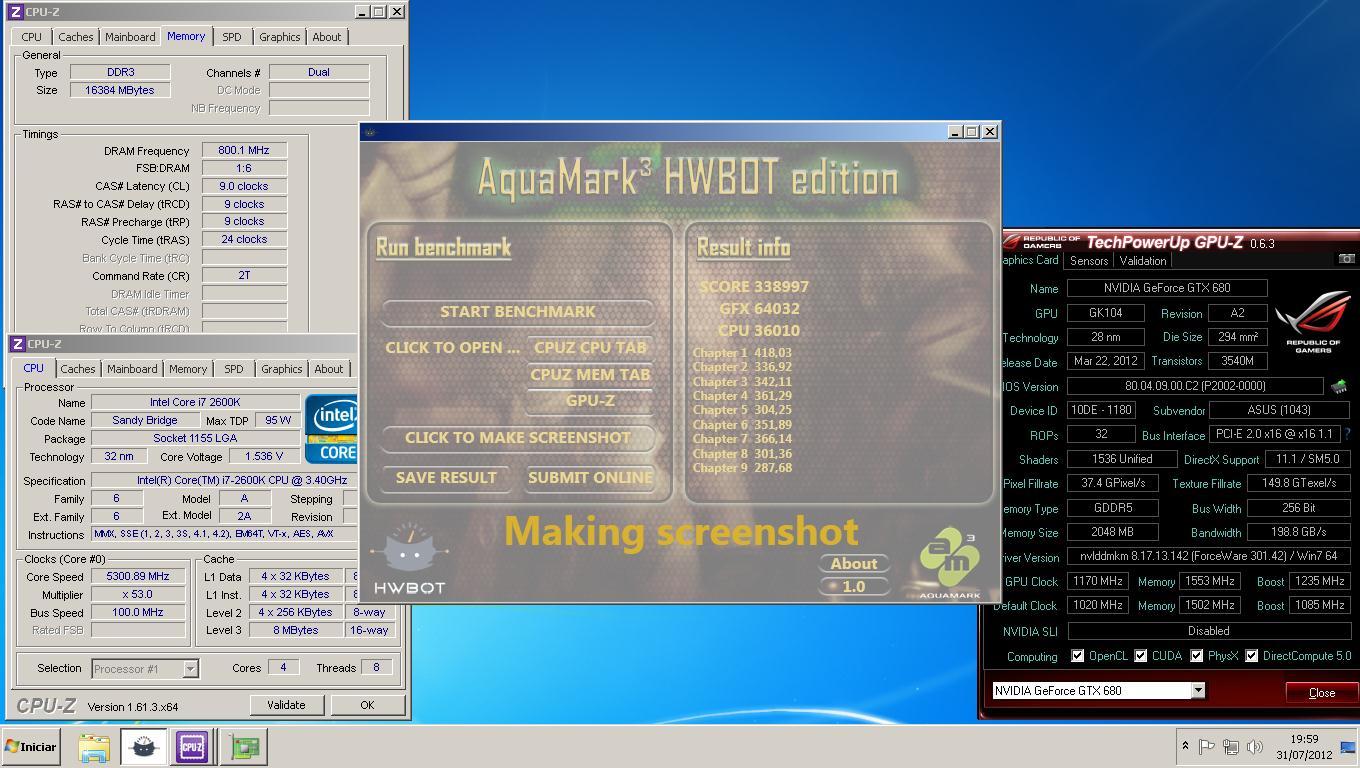
Task: Click Chapter 9 287,68 result line
Action: click(x=742, y=468)
